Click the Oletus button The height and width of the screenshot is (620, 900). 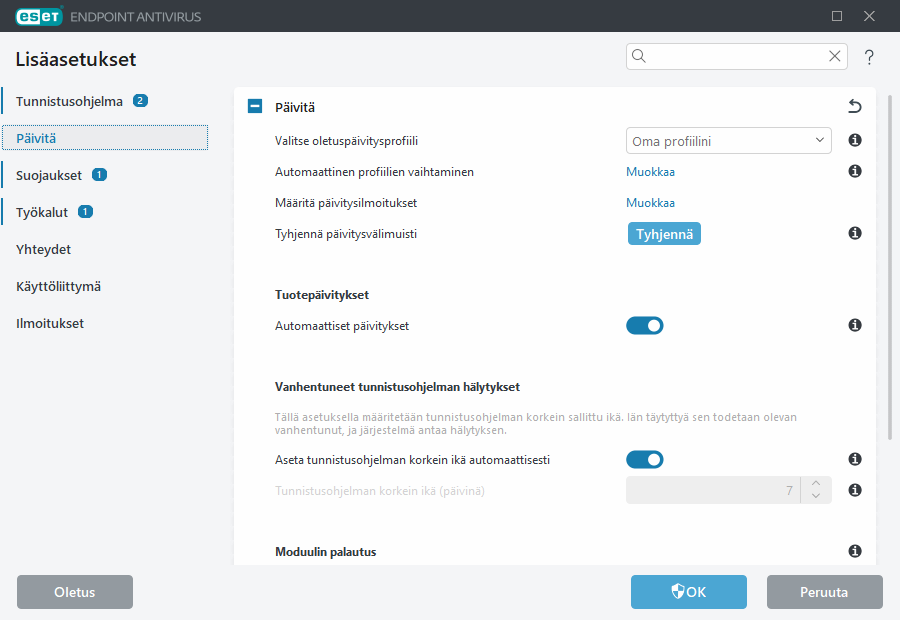75,592
